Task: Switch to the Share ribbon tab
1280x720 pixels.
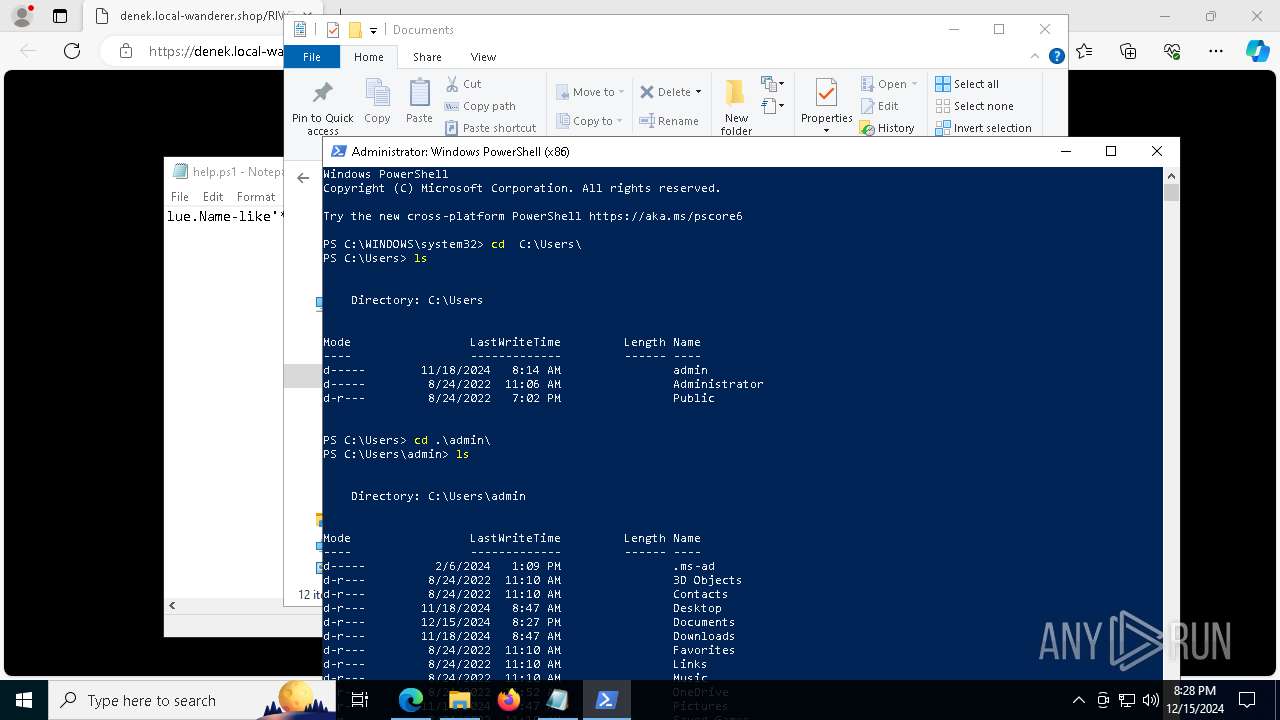Action: 427,57
